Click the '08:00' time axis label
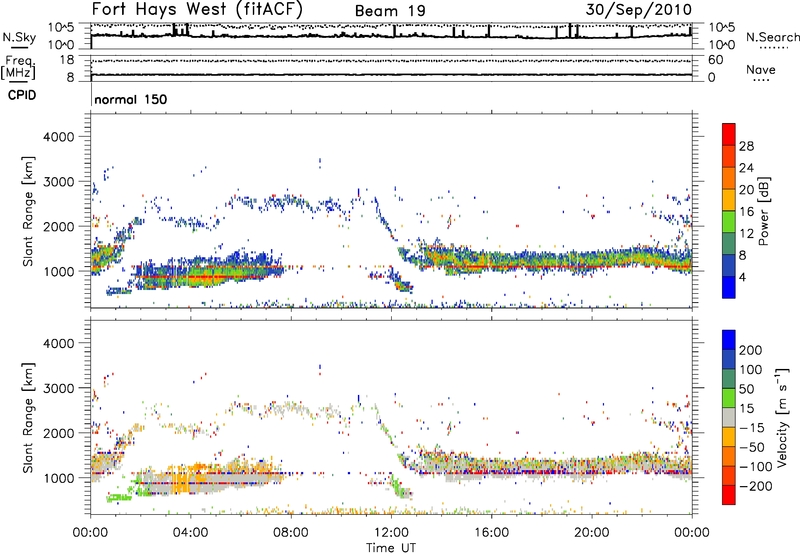Image resolution: width=800 pixels, height=554 pixels. tap(291, 533)
